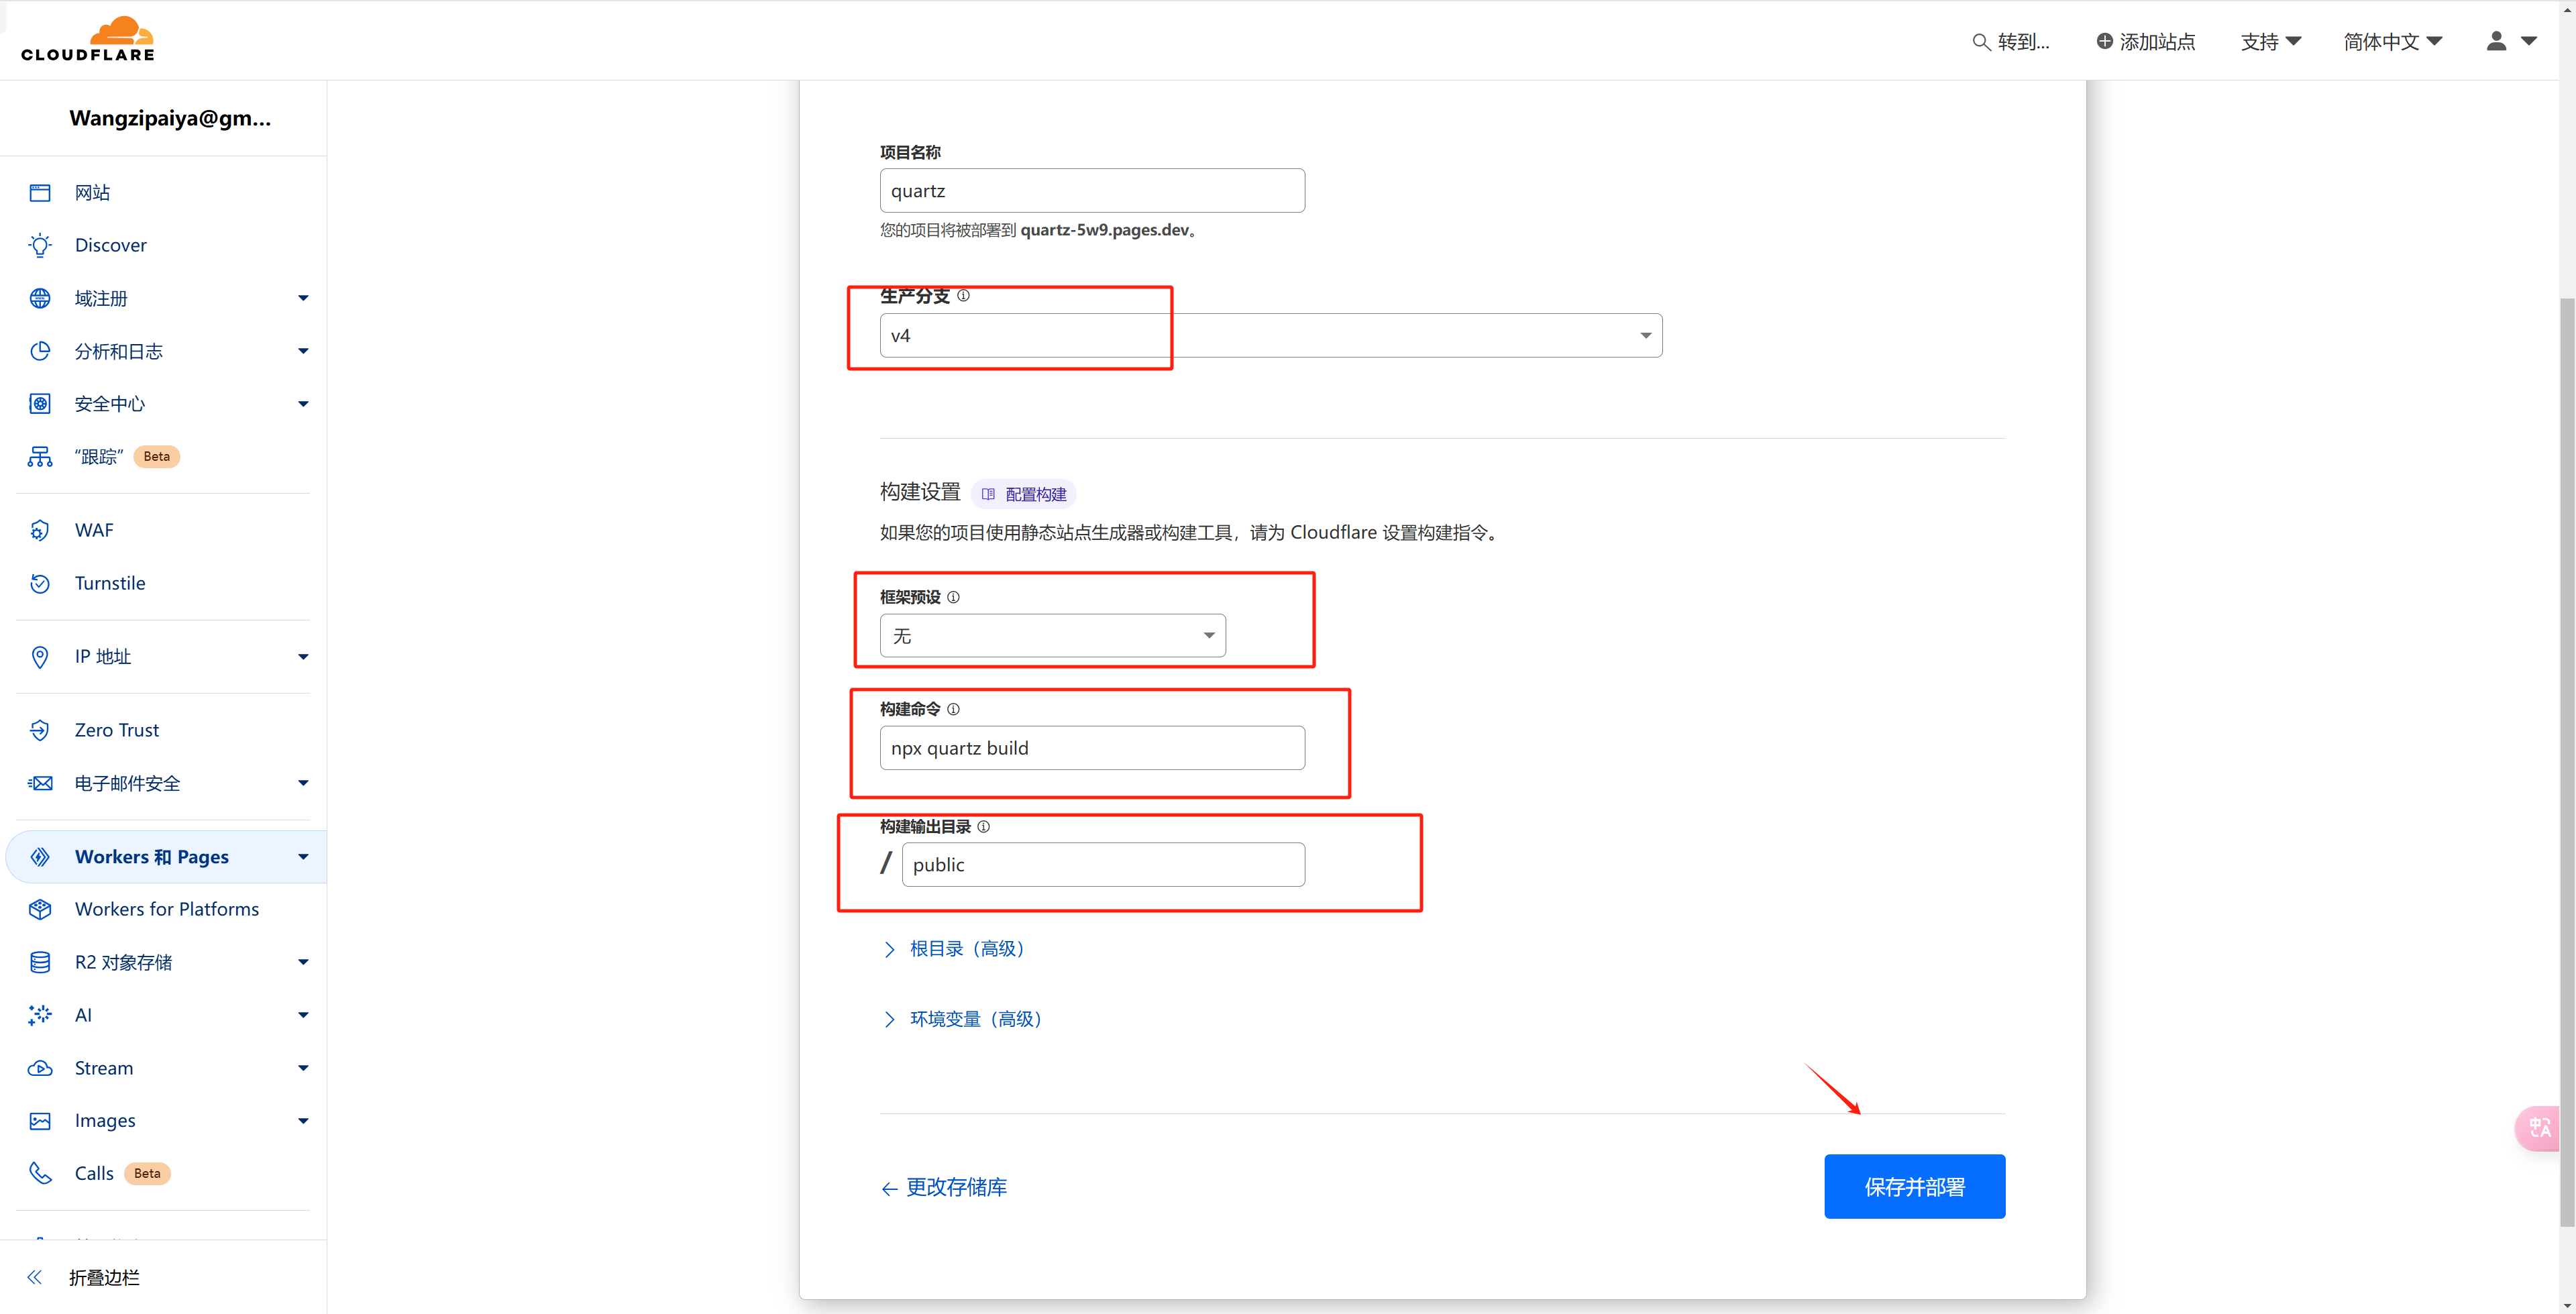
Task: Open the 生产分支 v4 dropdown
Action: click(x=1270, y=336)
